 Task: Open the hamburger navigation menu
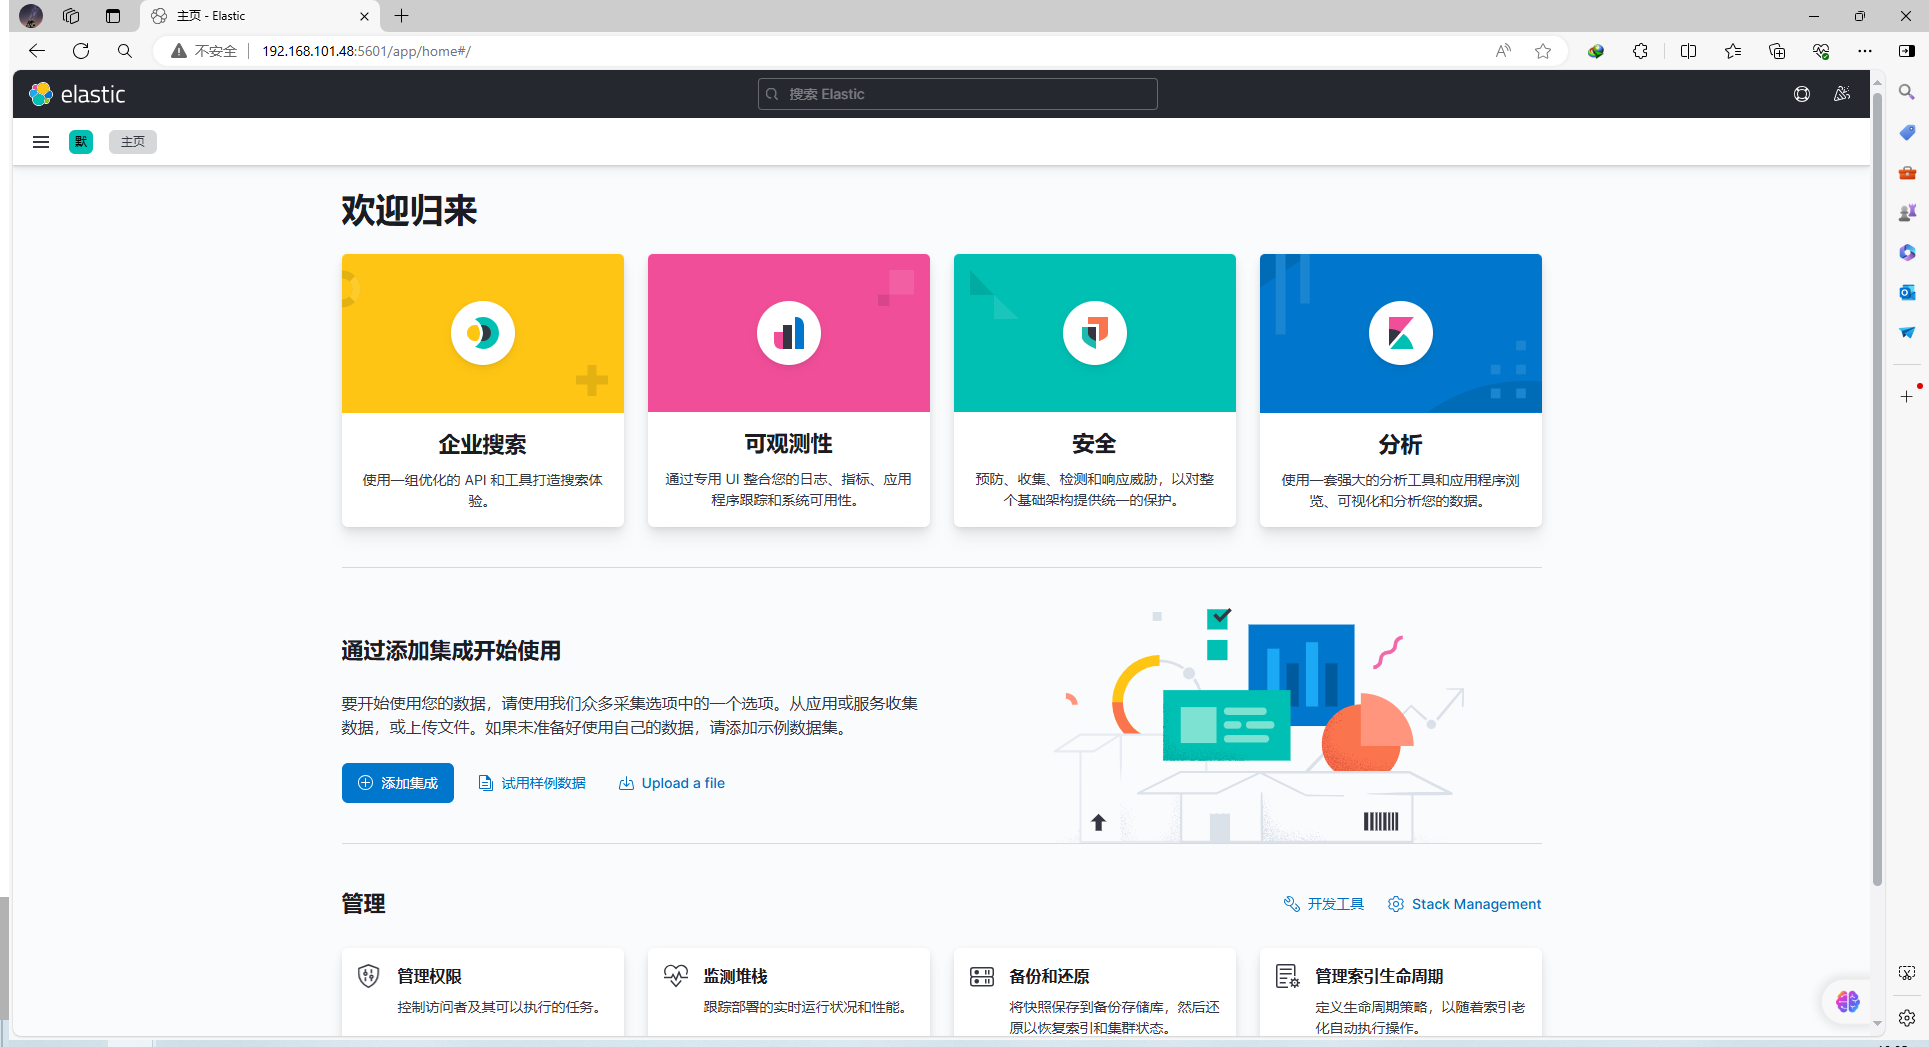click(x=41, y=142)
